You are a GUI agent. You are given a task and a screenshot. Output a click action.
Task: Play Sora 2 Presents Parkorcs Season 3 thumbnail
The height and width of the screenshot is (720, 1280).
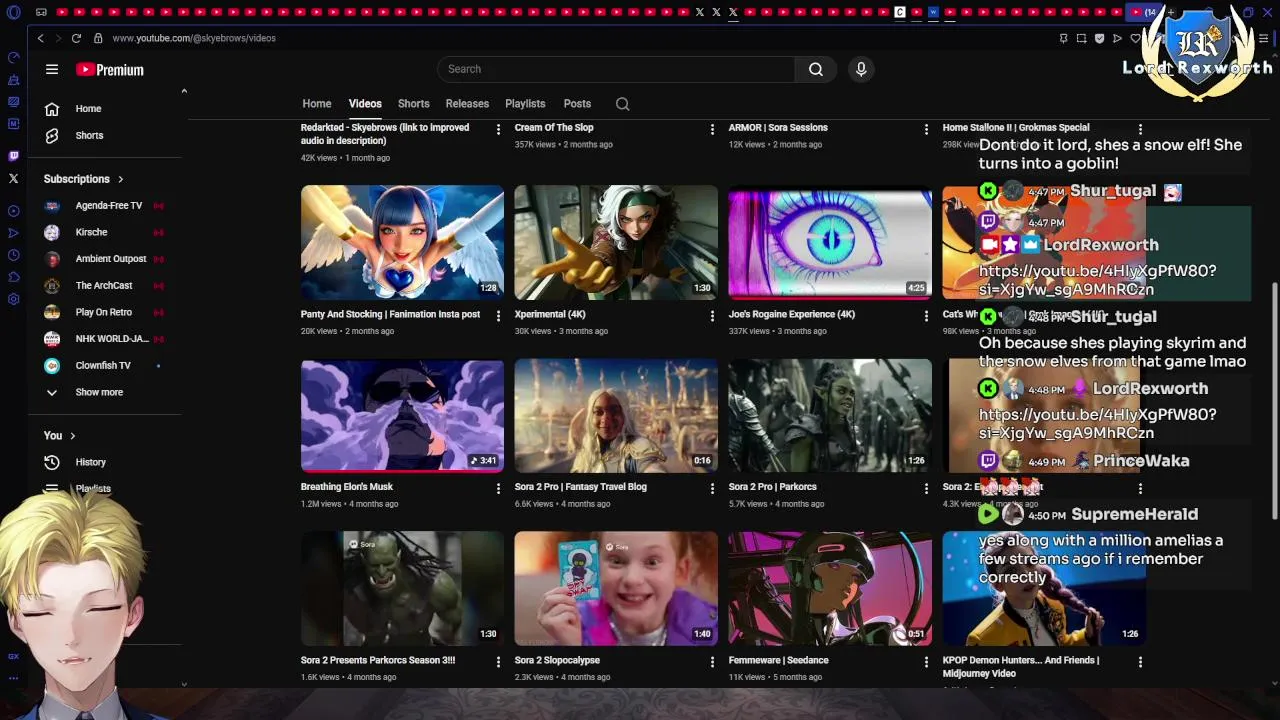[x=402, y=588]
